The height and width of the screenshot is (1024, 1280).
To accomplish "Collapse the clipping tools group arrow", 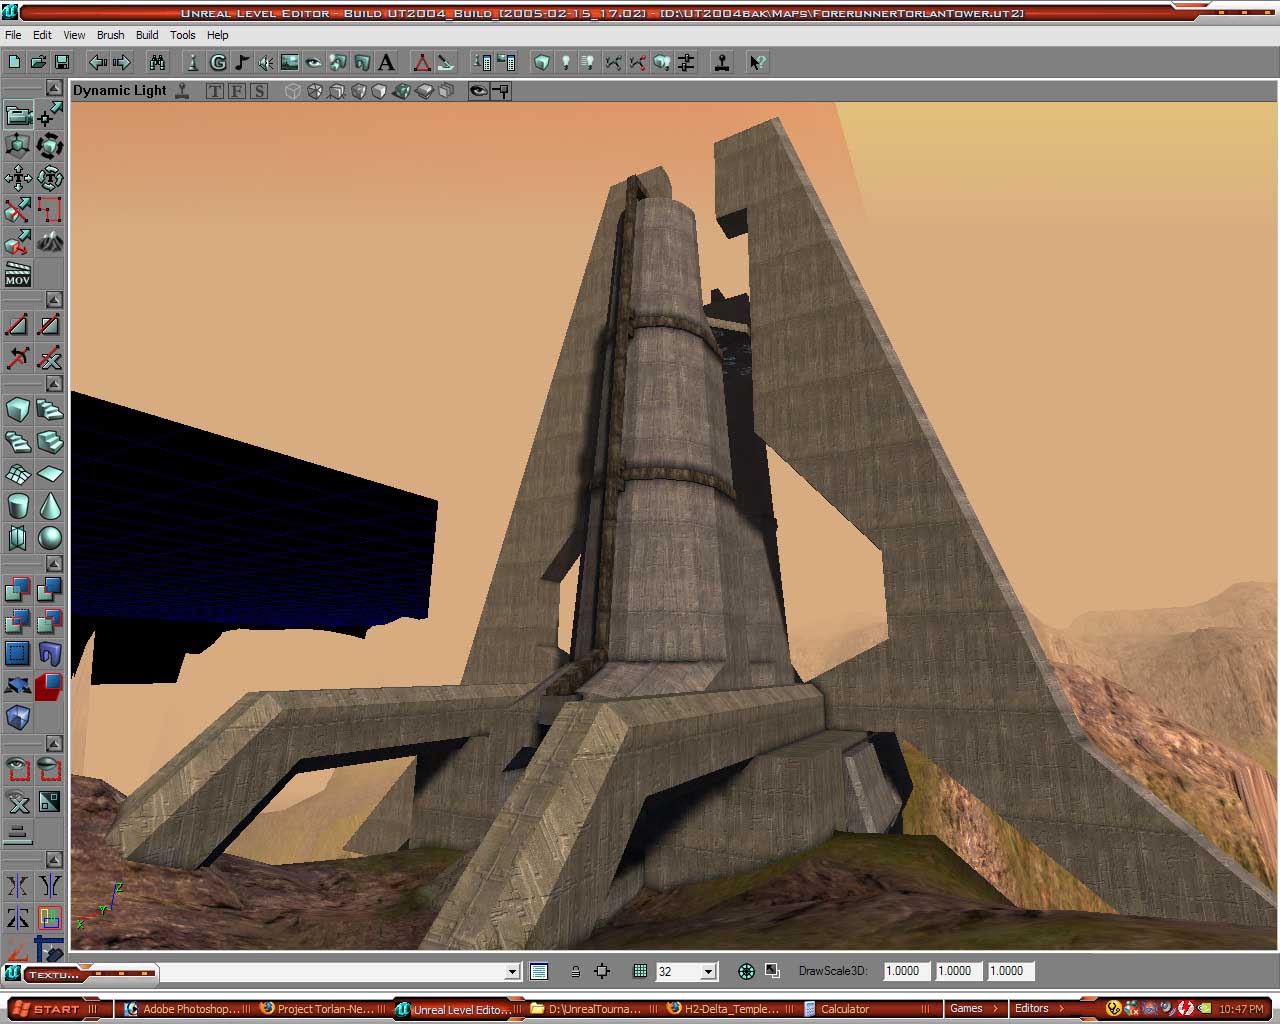I will coord(54,300).
